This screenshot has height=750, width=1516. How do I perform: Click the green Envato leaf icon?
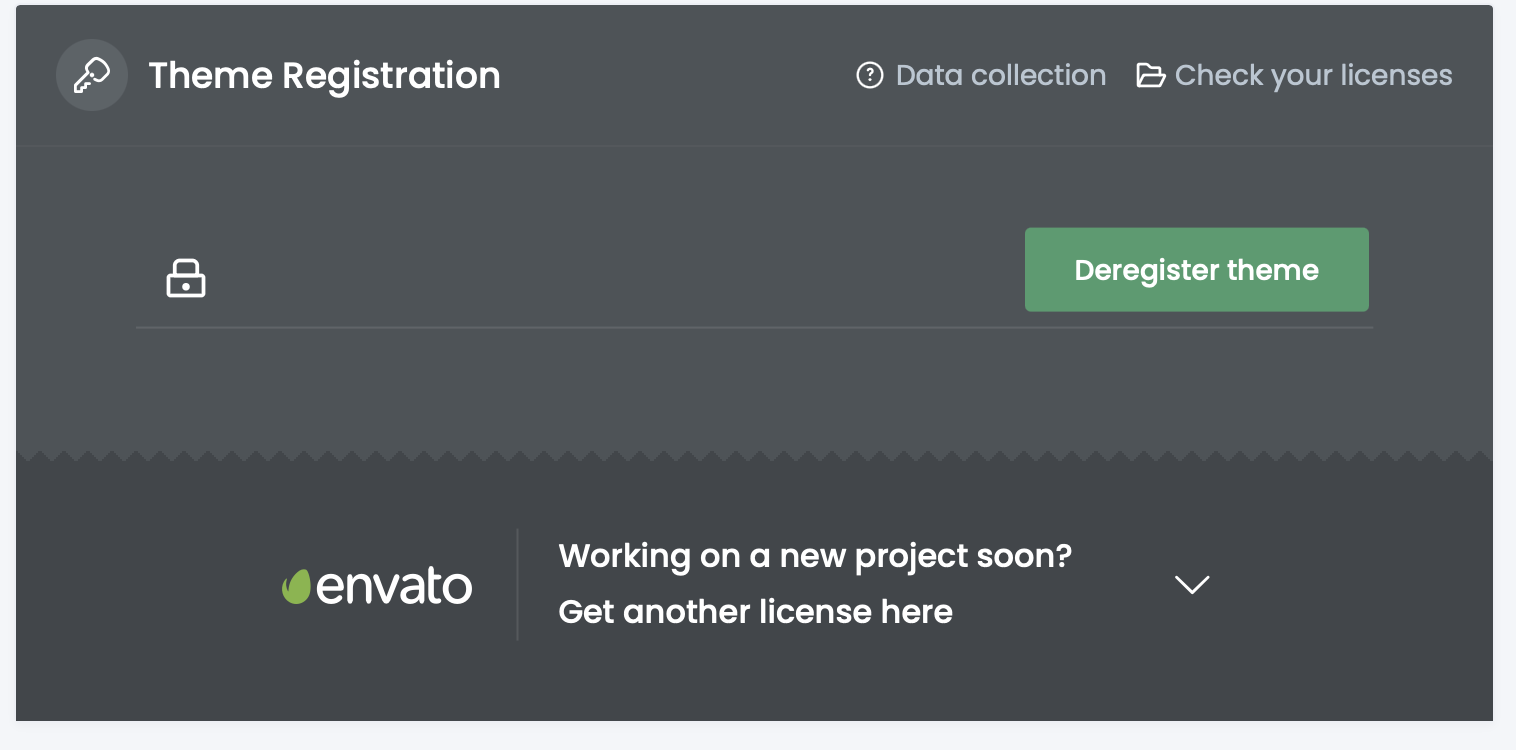[296, 587]
